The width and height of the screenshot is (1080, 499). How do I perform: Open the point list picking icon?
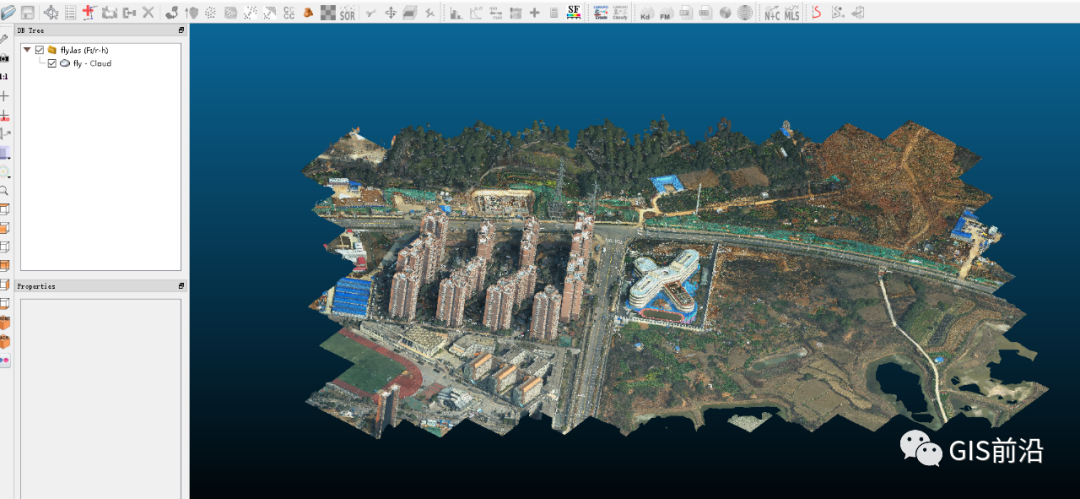tap(70, 12)
